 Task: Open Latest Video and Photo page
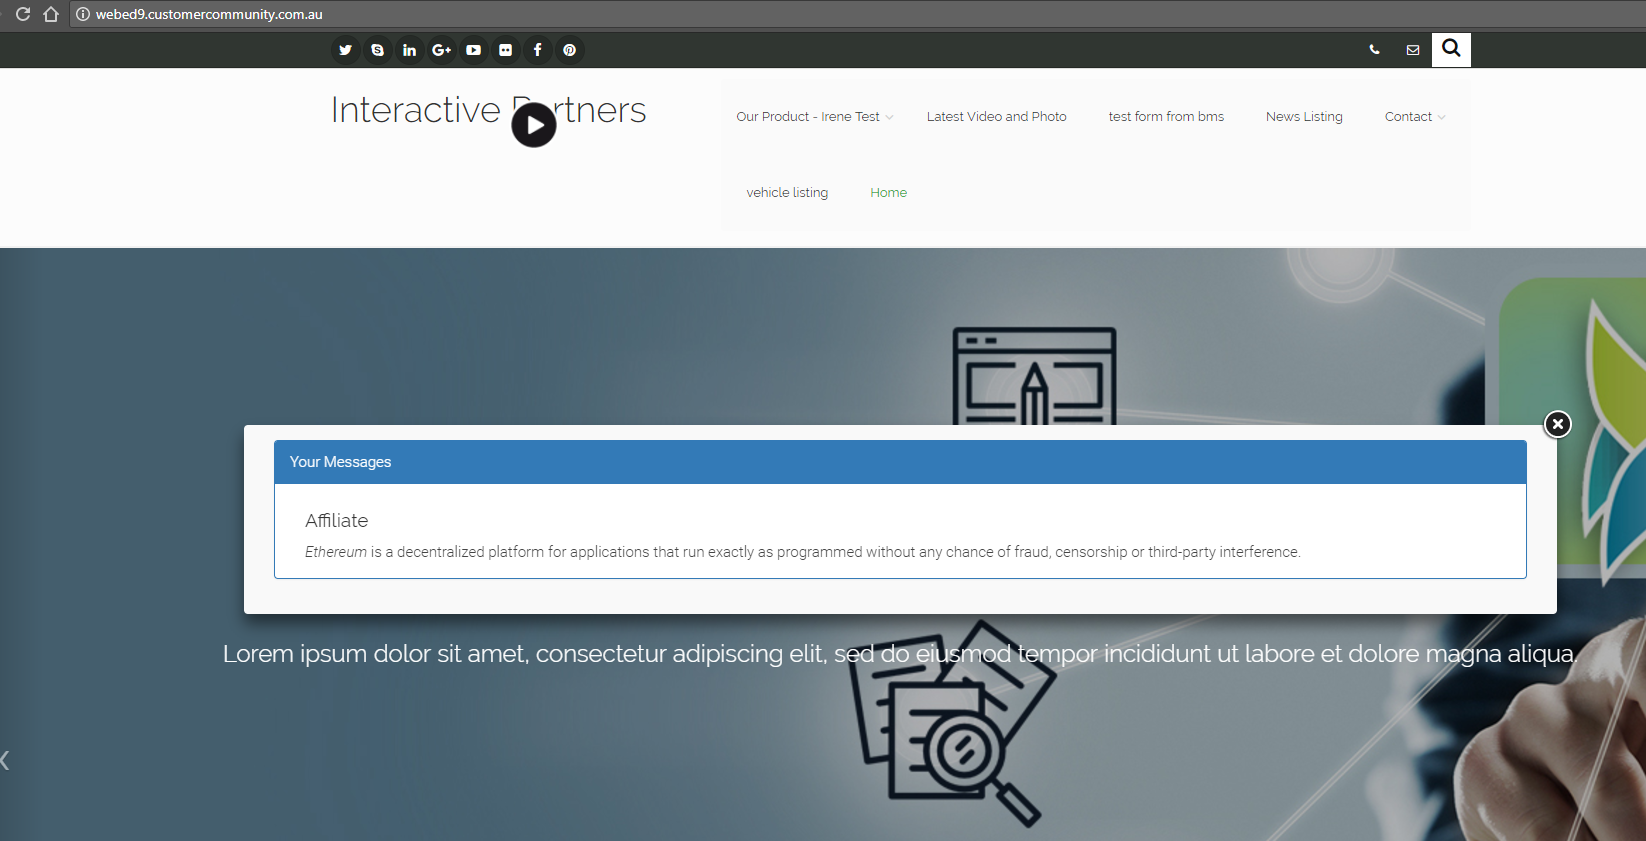point(996,117)
